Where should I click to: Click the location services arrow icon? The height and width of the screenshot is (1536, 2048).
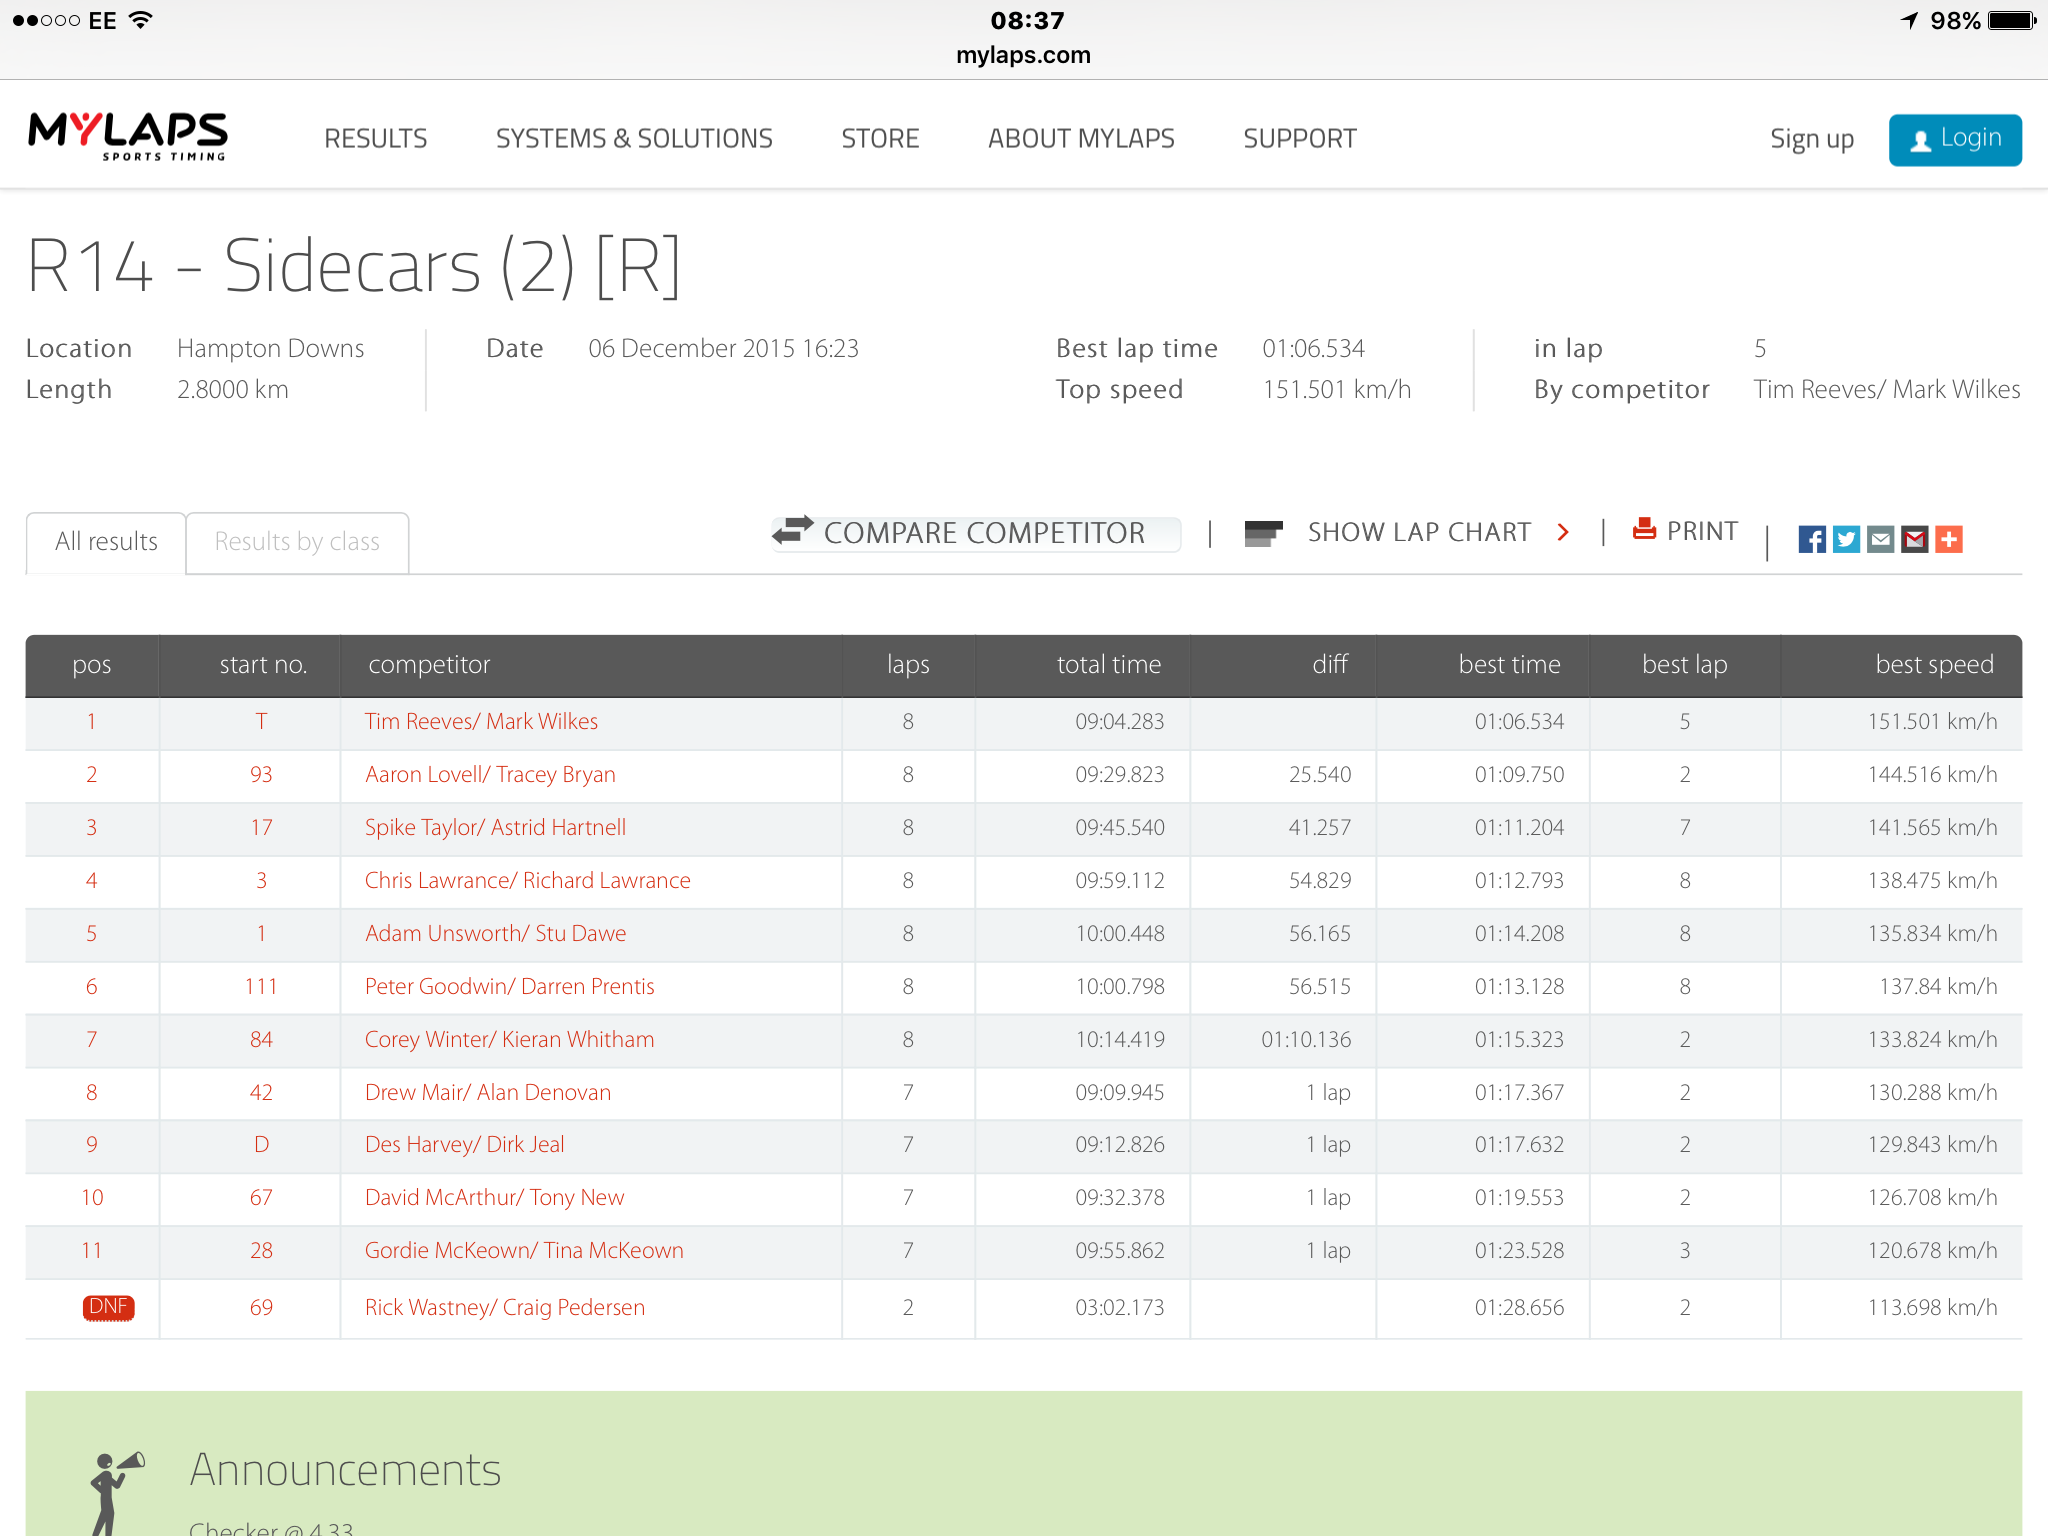point(1910,20)
